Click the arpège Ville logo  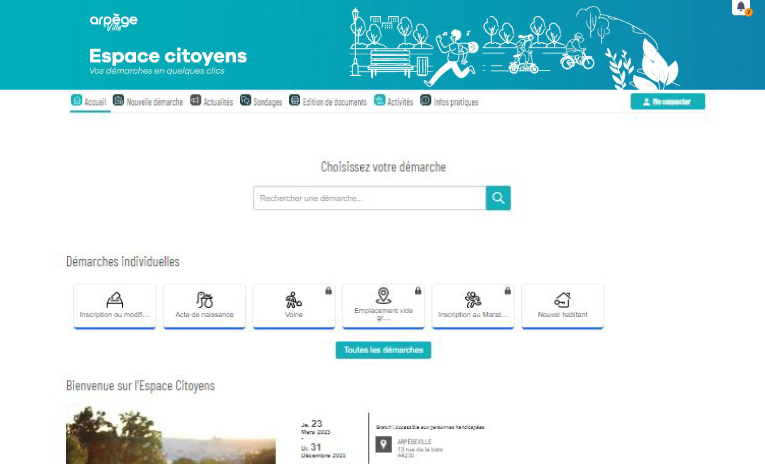pyautogui.click(x=114, y=22)
